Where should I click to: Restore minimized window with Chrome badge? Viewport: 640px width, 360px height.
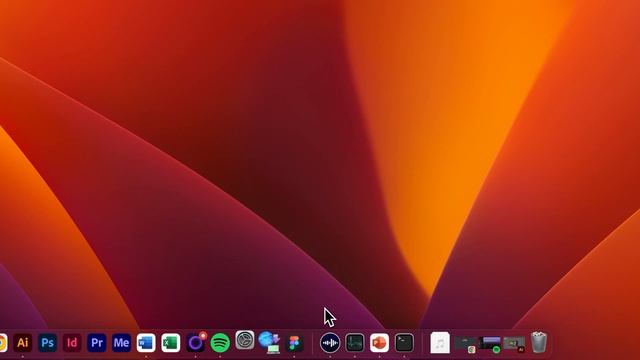(465, 344)
